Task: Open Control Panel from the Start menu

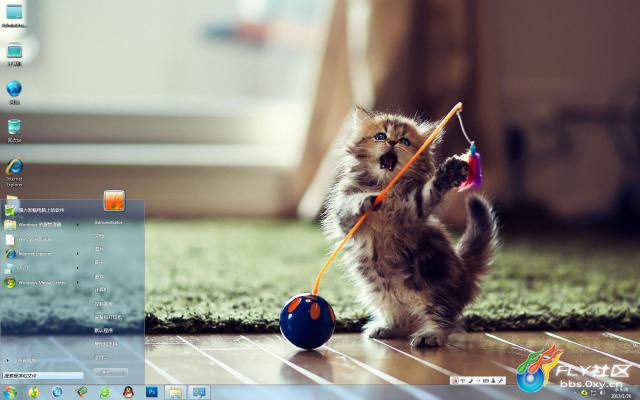Action: click(104, 304)
